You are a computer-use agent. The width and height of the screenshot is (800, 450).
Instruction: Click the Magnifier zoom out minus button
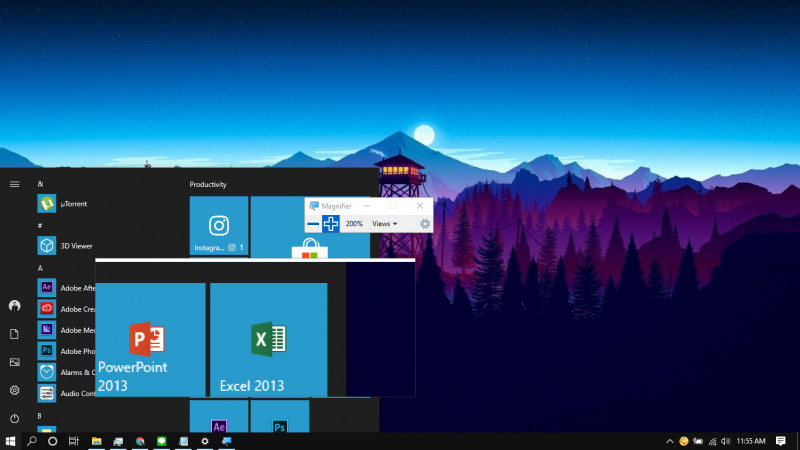coord(313,224)
